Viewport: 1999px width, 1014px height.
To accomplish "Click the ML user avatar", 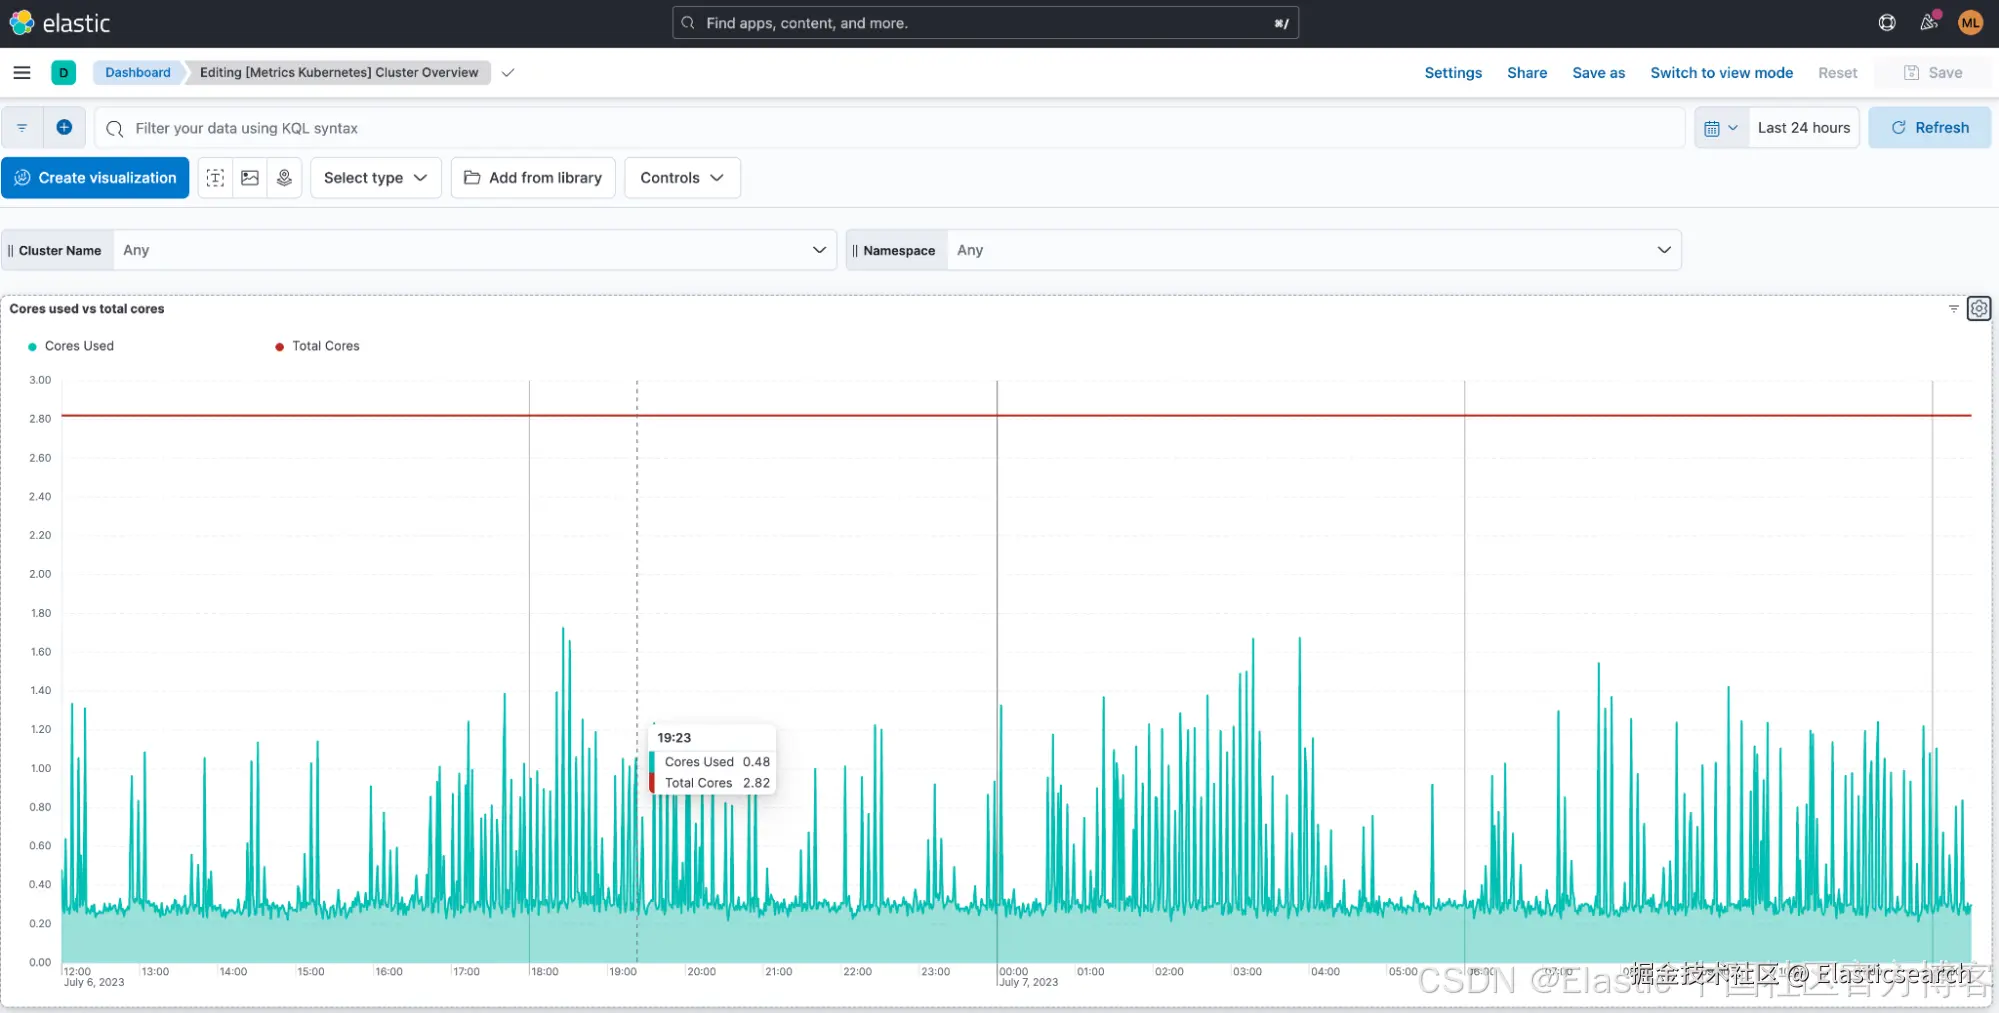I will [x=1970, y=23].
